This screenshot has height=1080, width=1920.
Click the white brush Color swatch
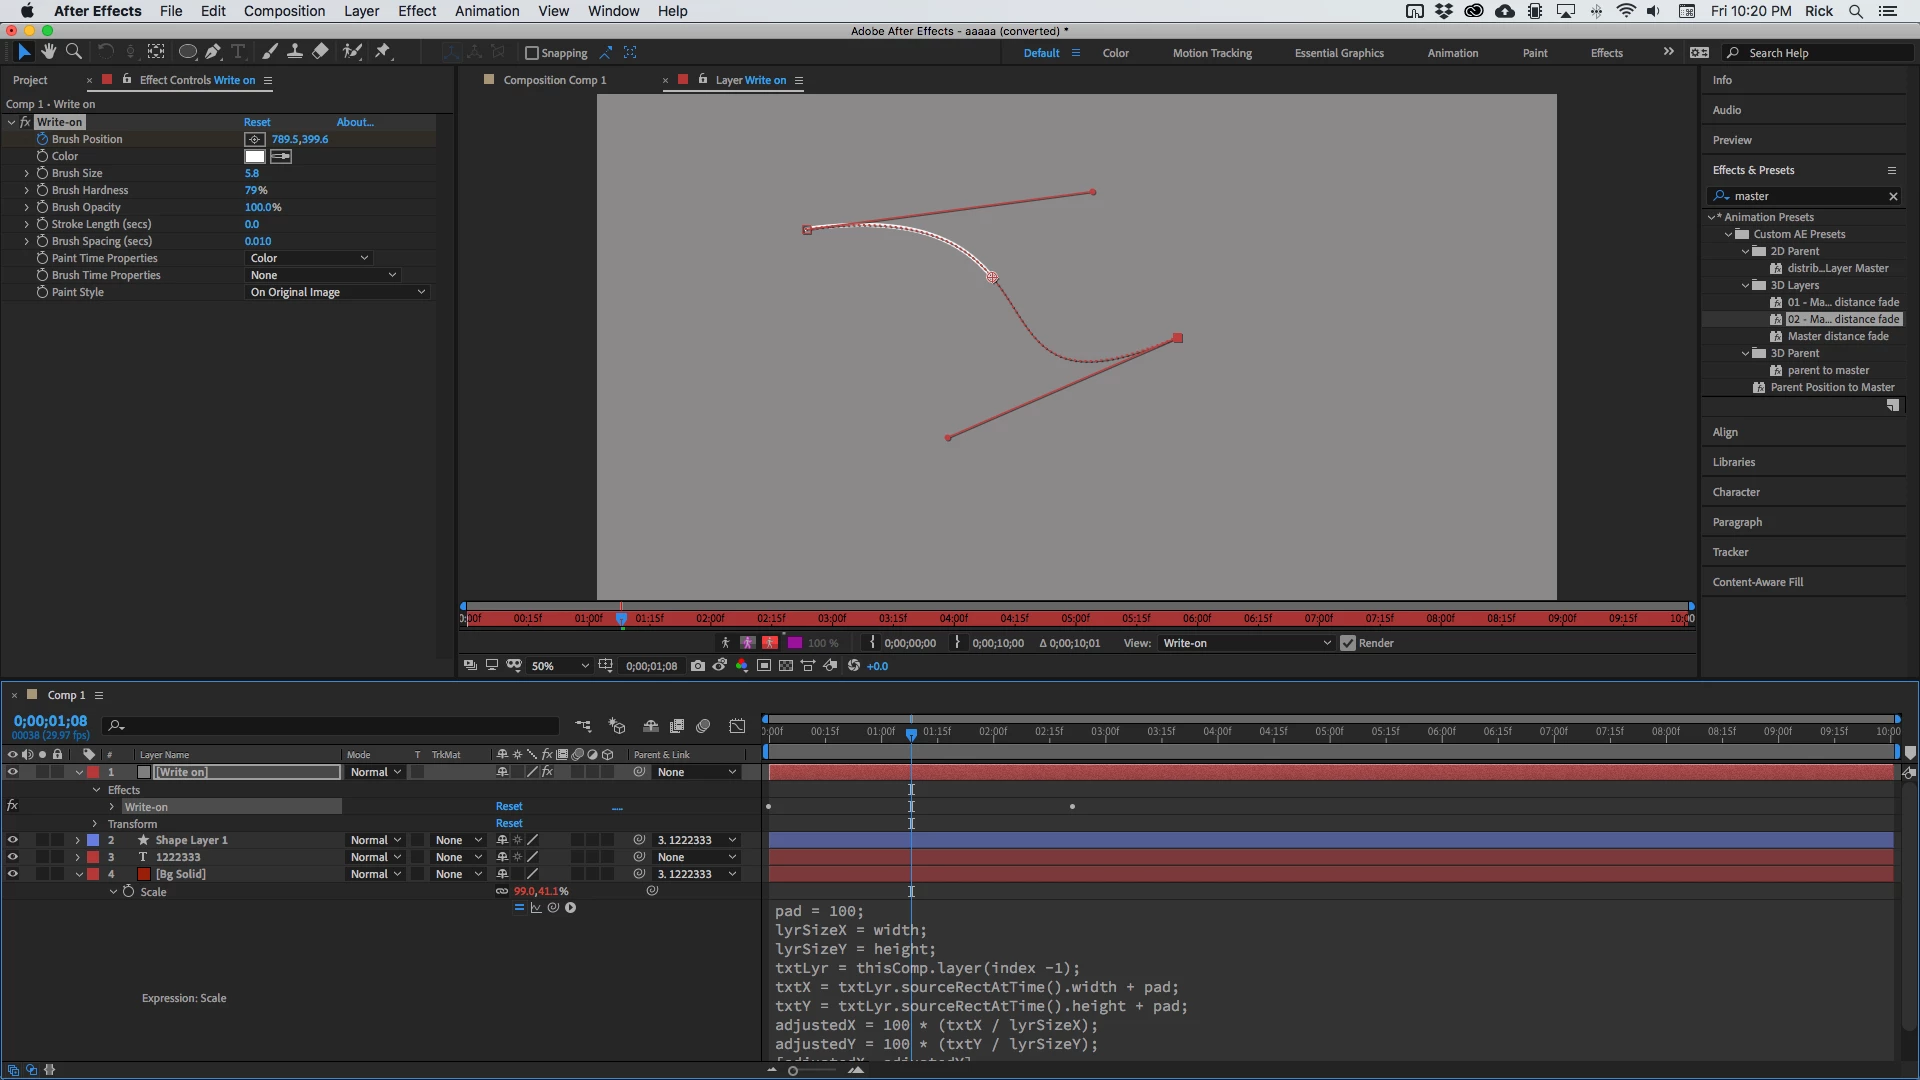[x=255, y=156]
